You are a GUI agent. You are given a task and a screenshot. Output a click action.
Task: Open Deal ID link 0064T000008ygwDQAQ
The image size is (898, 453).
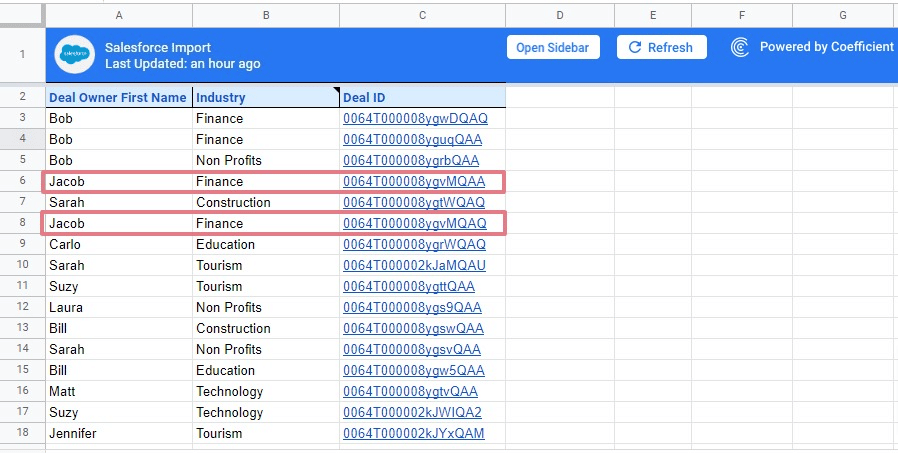point(414,118)
